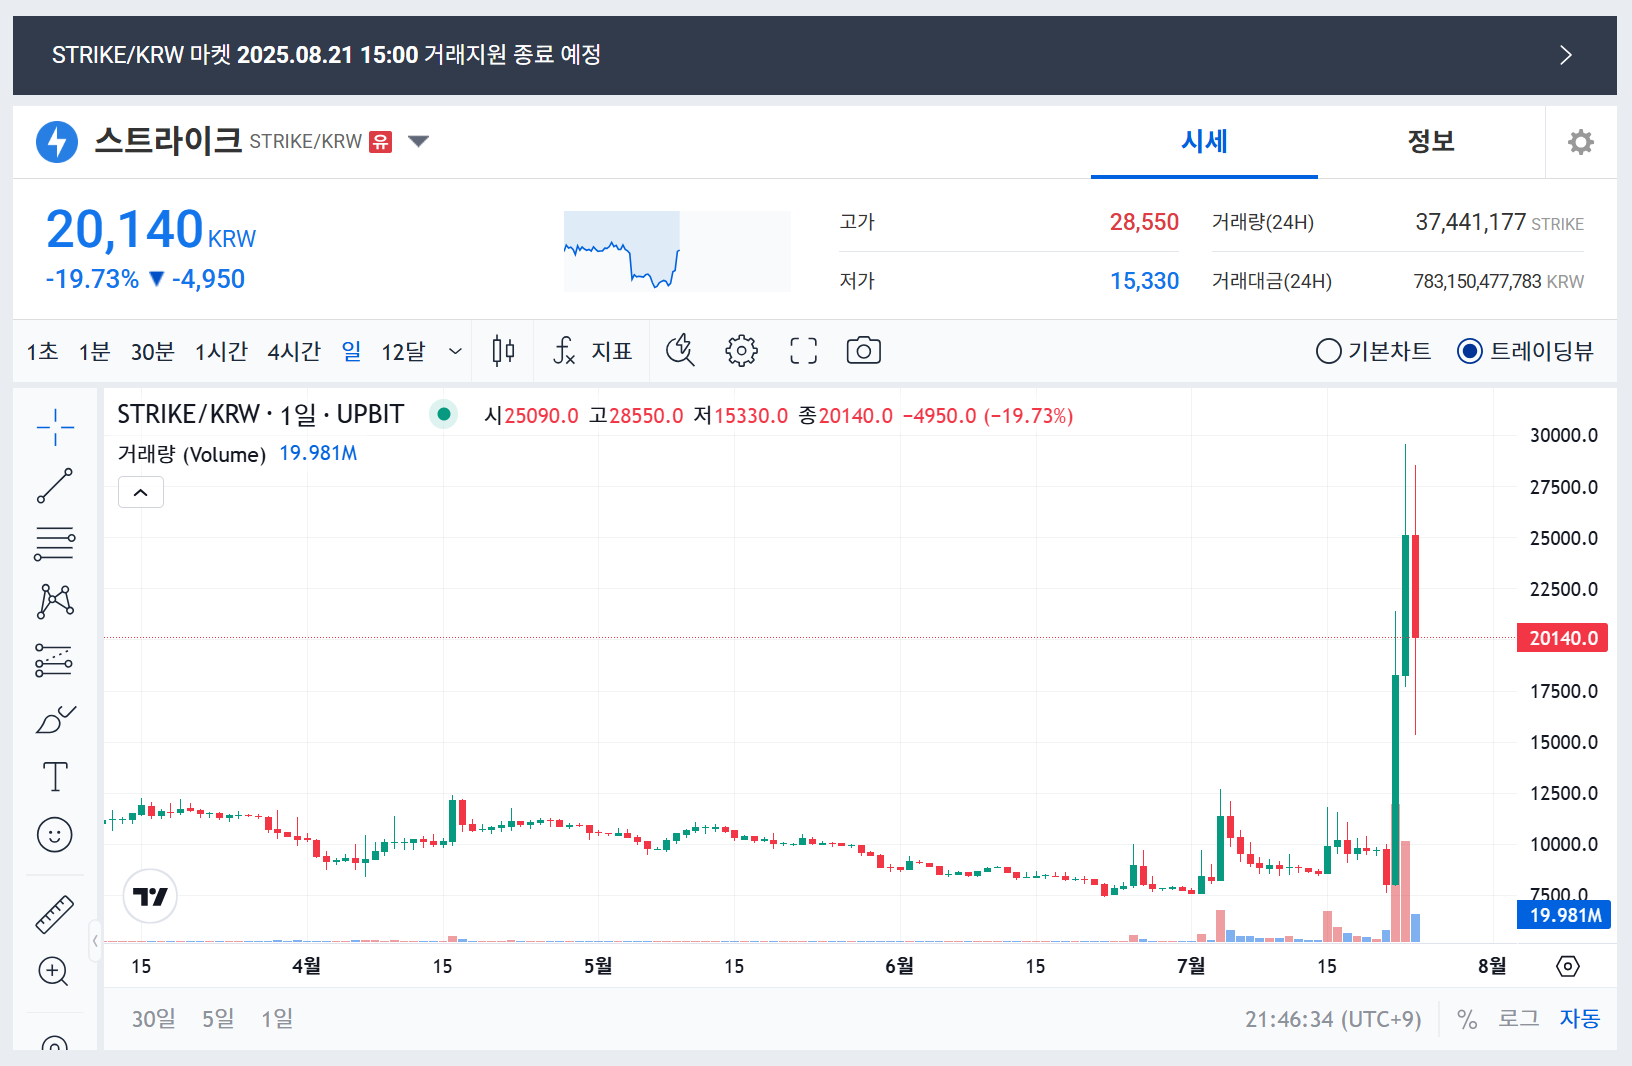
Task: Open the extra timeframe dropdown next to 12달
Action: click(455, 351)
